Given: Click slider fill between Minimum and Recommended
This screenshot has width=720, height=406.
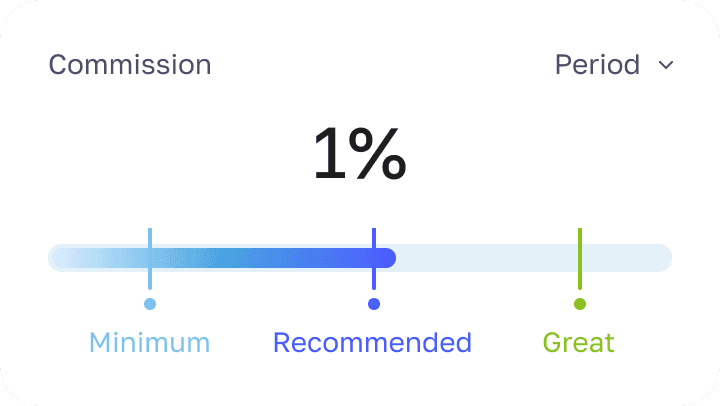Looking at the screenshot, I should [x=262, y=258].
